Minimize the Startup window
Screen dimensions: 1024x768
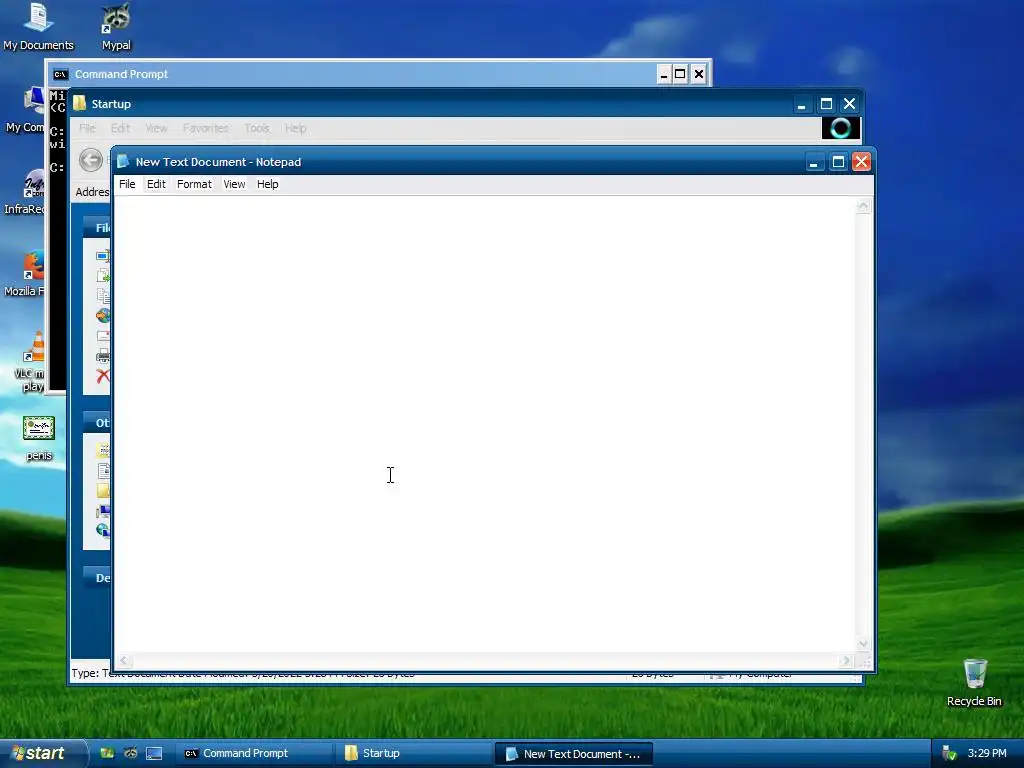click(x=802, y=104)
